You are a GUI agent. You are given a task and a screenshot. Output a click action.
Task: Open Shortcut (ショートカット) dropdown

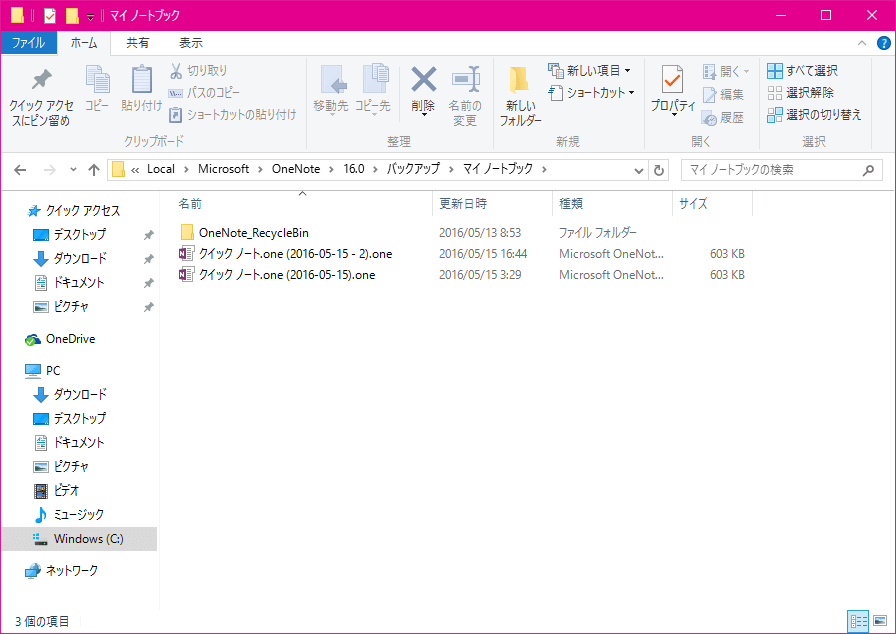coord(591,93)
